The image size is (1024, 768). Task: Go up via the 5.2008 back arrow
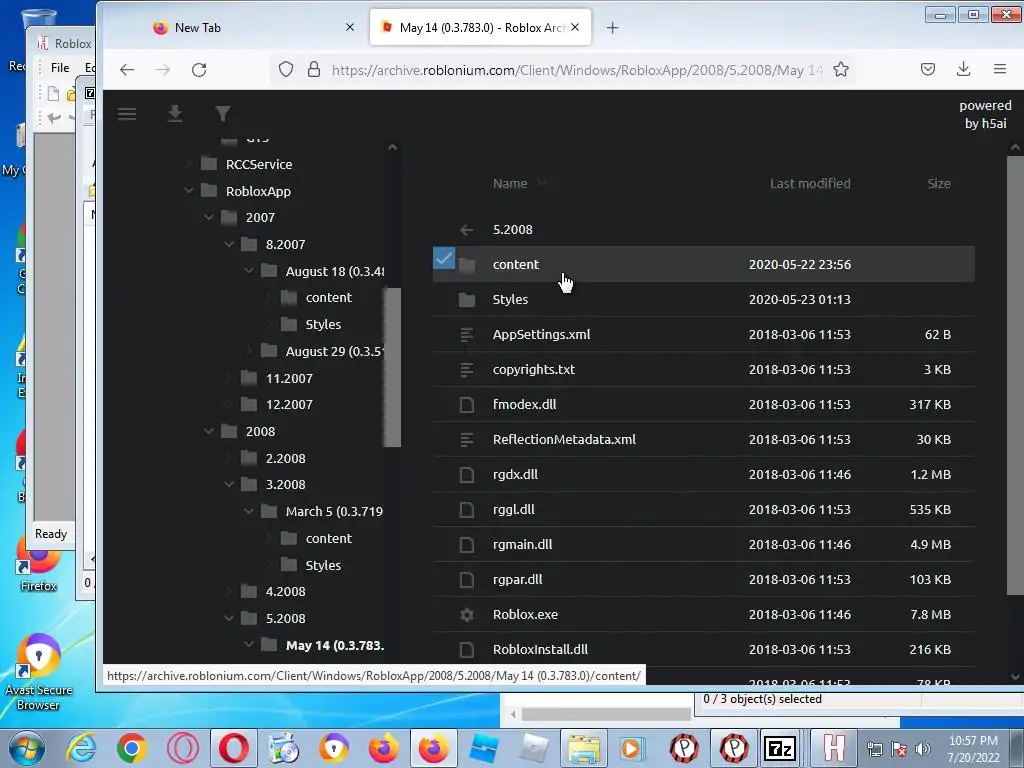point(466,230)
